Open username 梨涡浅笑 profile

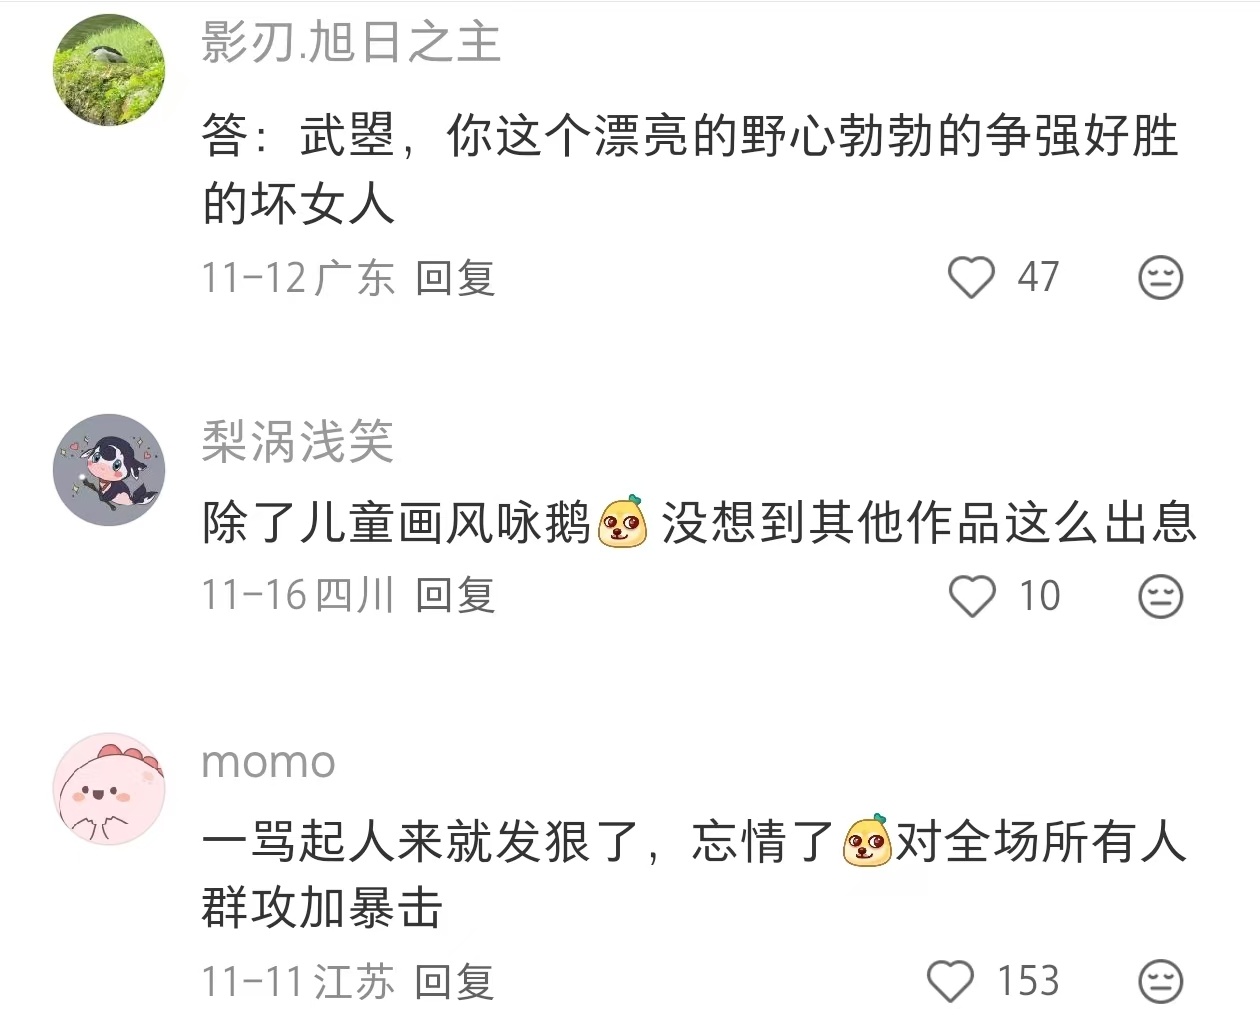[x=298, y=441]
